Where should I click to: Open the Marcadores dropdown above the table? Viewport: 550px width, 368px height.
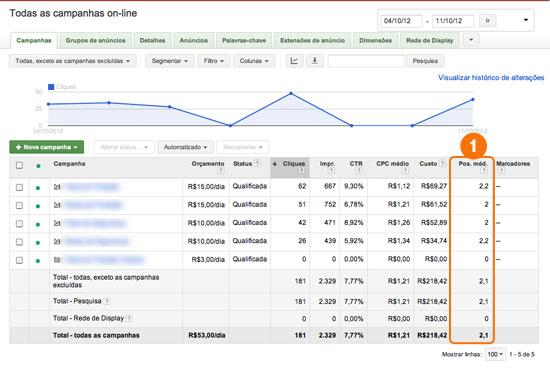coord(243,147)
